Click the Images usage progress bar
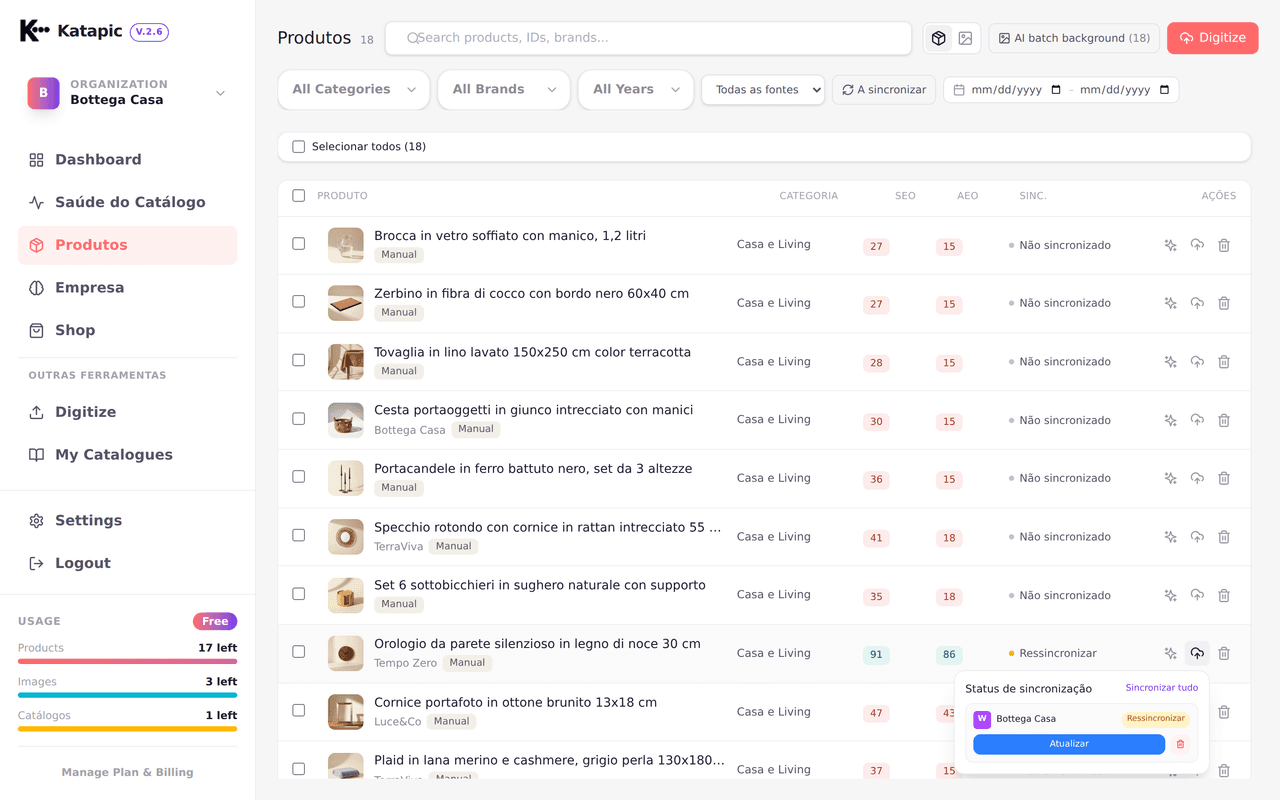Viewport: 1280px width, 800px height. tap(127, 695)
